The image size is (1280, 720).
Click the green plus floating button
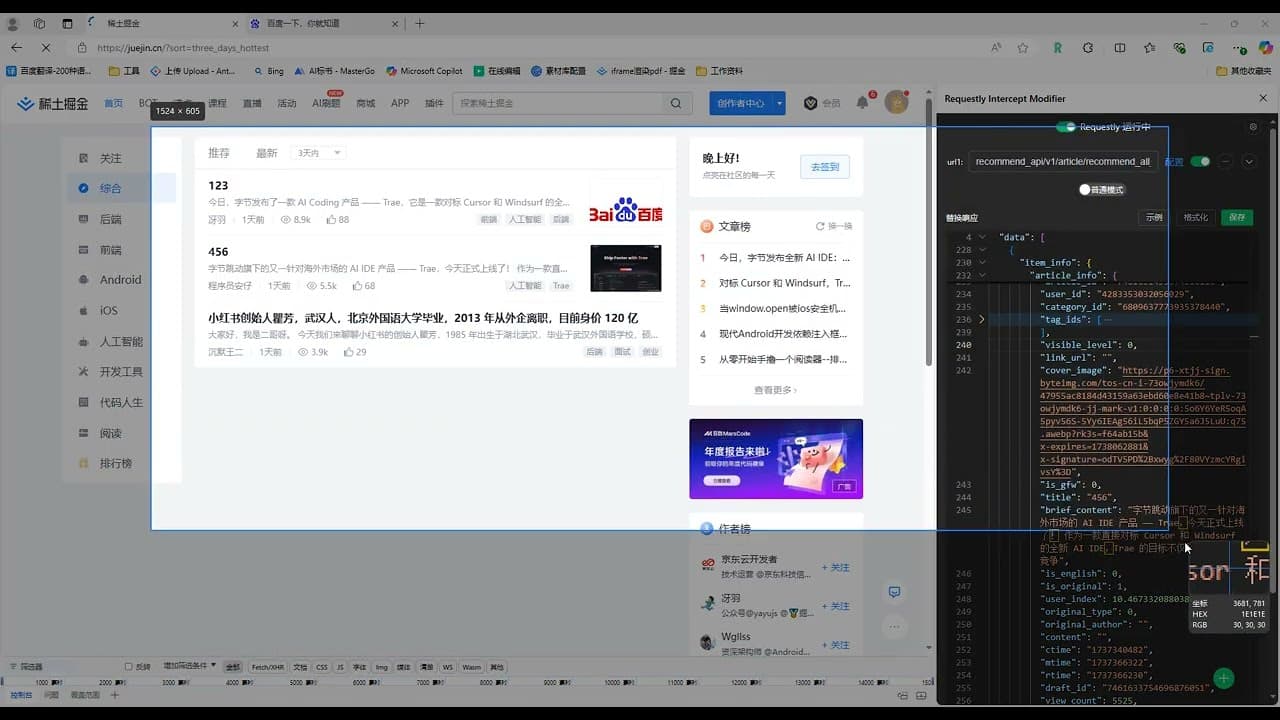1223,679
